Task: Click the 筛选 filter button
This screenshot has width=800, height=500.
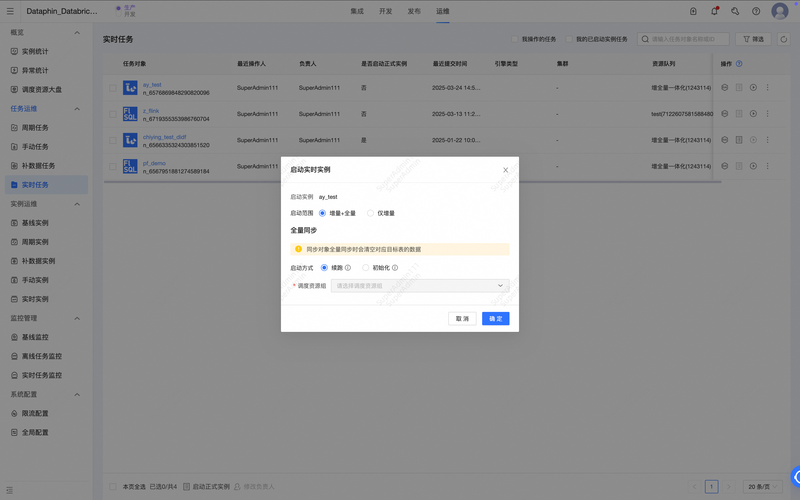Action: tap(754, 39)
